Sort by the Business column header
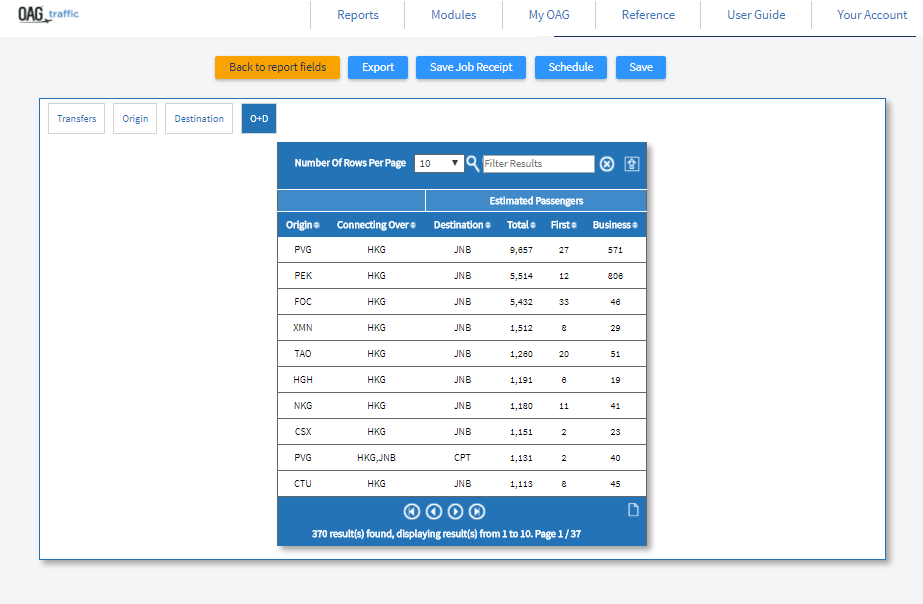Image resolution: width=923 pixels, height=604 pixels. tap(614, 225)
